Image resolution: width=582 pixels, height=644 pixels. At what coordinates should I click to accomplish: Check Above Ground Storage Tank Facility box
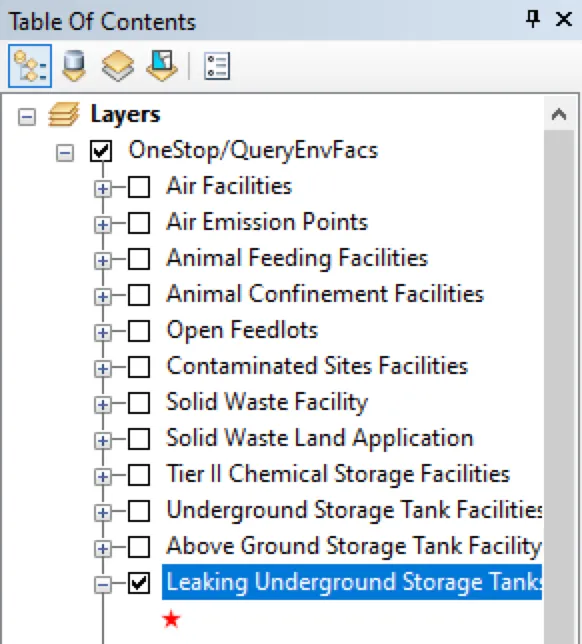click(x=139, y=547)
